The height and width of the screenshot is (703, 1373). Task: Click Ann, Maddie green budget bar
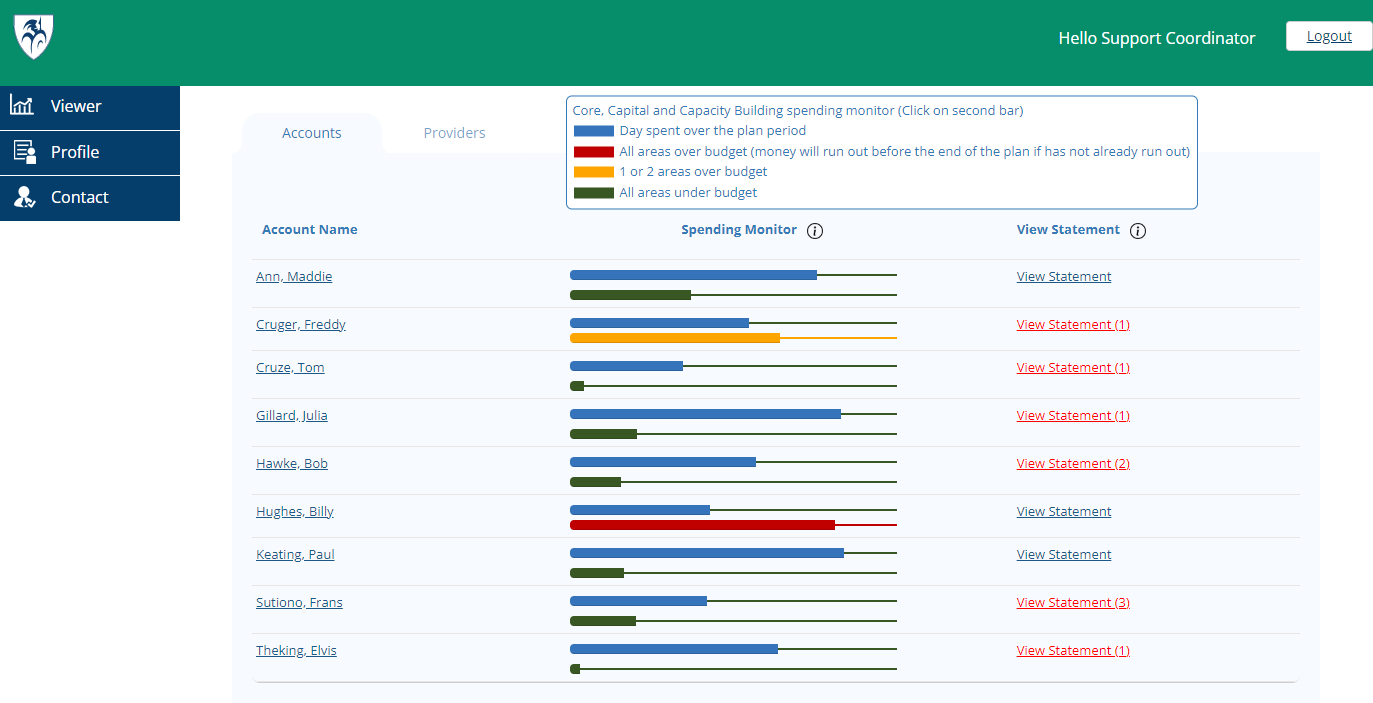coord(630,295)
